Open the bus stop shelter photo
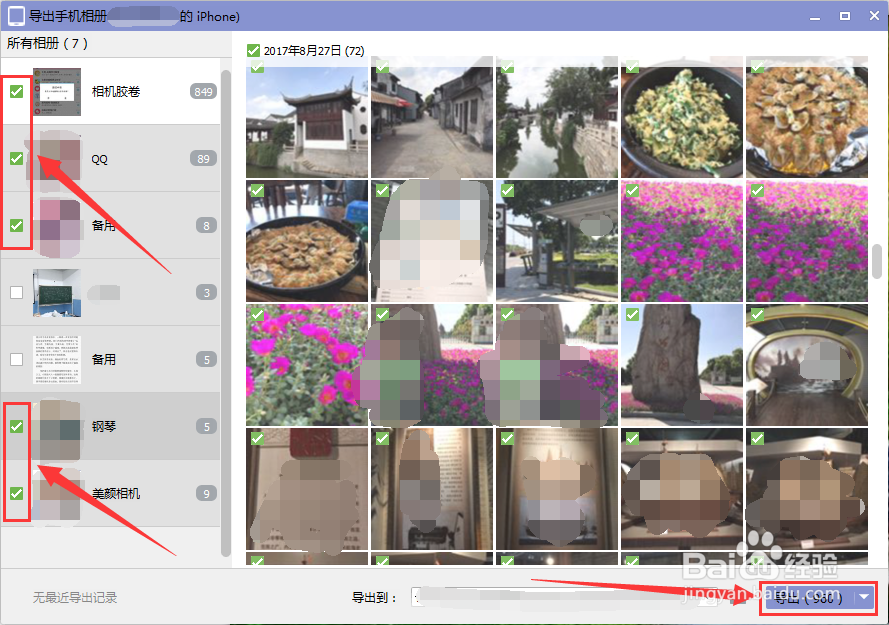Screen dimensions: 889x625 [557, 241]
